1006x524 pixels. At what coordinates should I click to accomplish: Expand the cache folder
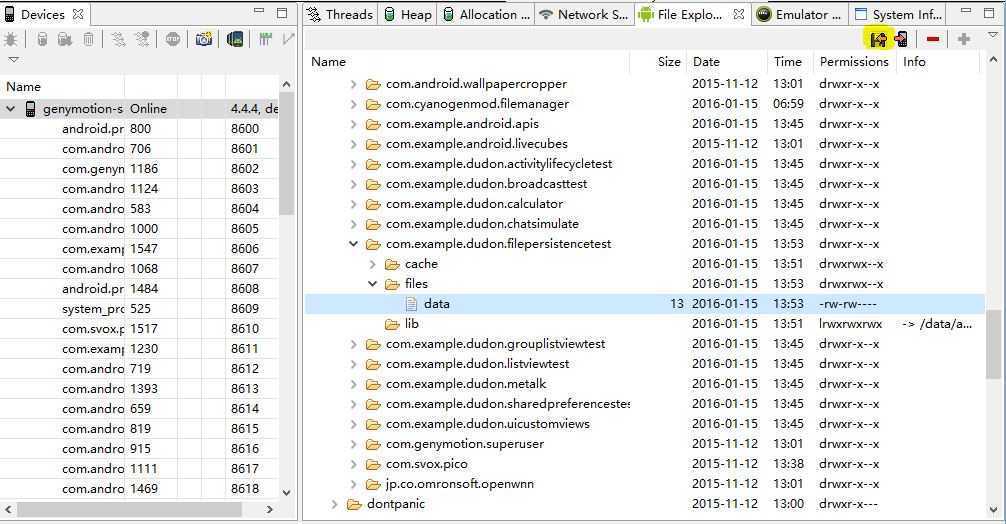click(372, 264)
